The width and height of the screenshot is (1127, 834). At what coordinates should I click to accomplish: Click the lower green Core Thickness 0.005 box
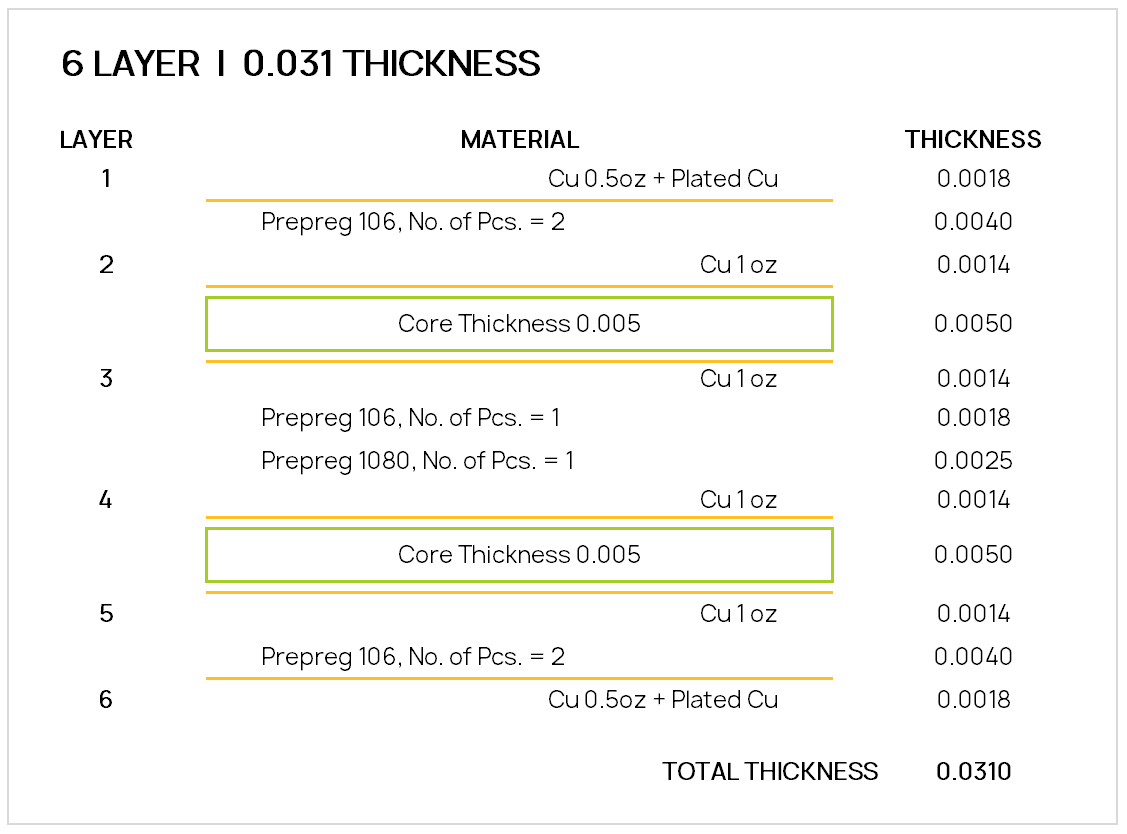pos(519,555)
